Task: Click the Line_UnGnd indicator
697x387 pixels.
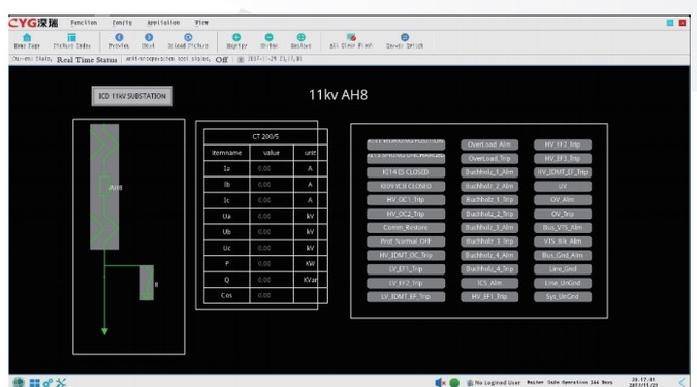Action: tap(563, 283)
